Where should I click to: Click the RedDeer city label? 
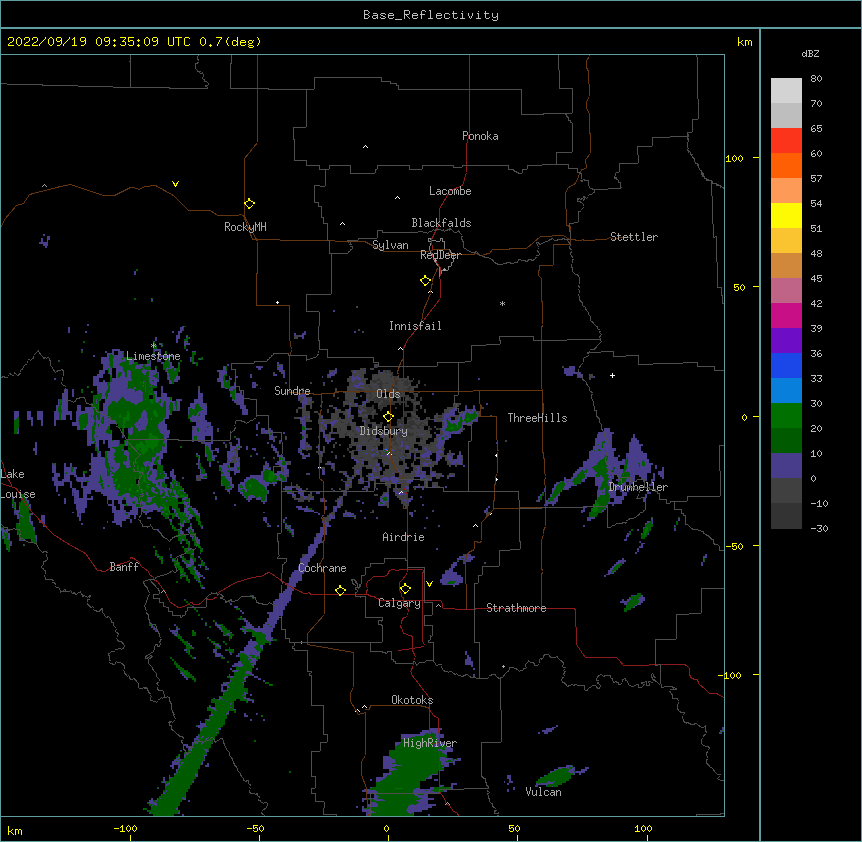pos(440,255)
